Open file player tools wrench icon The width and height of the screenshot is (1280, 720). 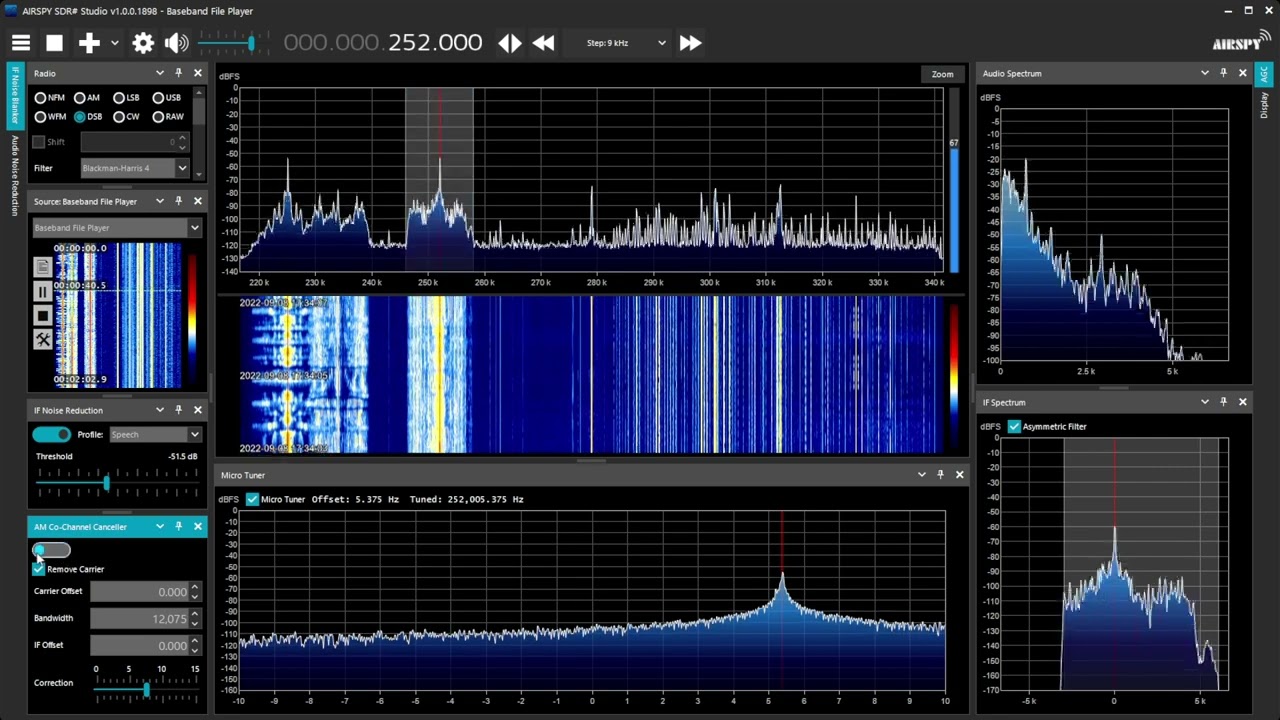[42, 340]
